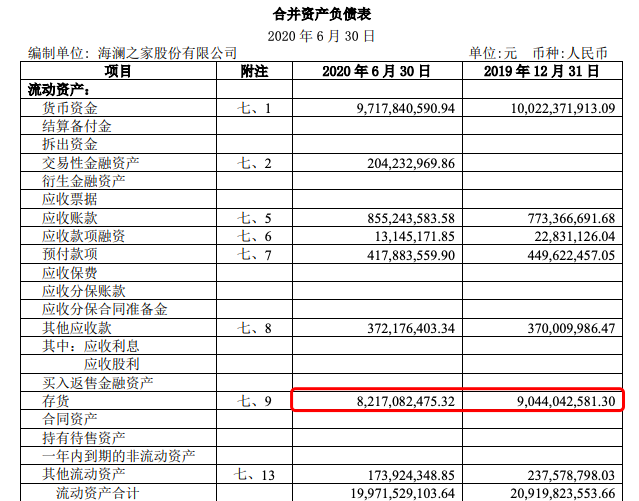The image size is (639, 501).
Task: Click the 单位:元 币种:人民币 label
Action: (538, 53)
